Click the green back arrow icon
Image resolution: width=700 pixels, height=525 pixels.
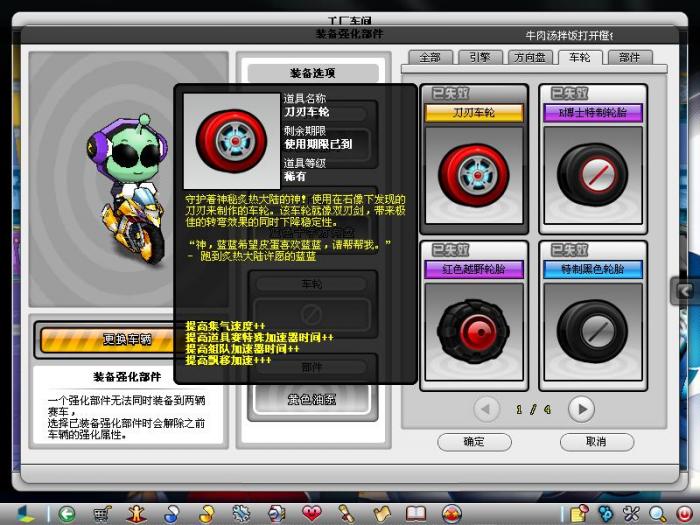(x=67, y=514)
